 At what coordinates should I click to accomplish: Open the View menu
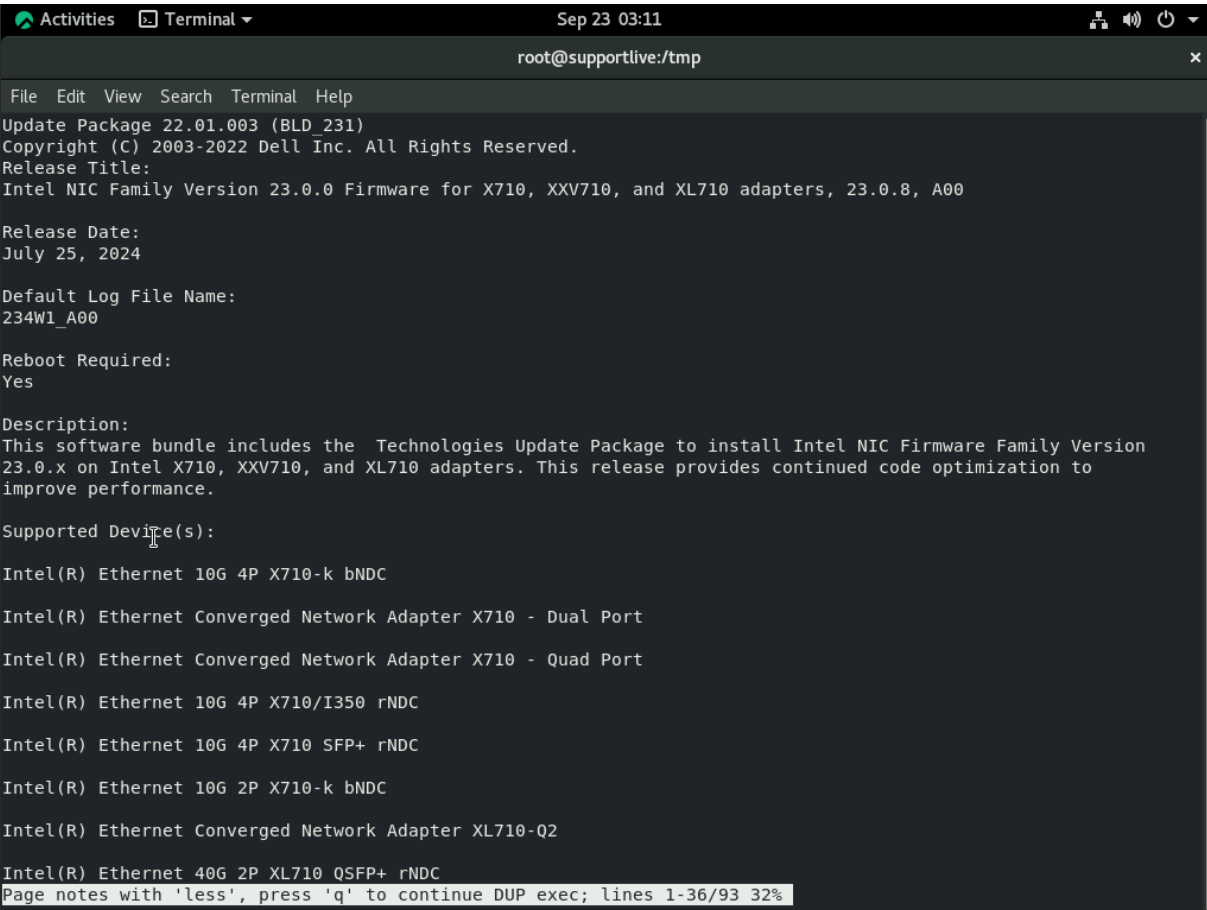pyautogui.click(x=122, y=96)
